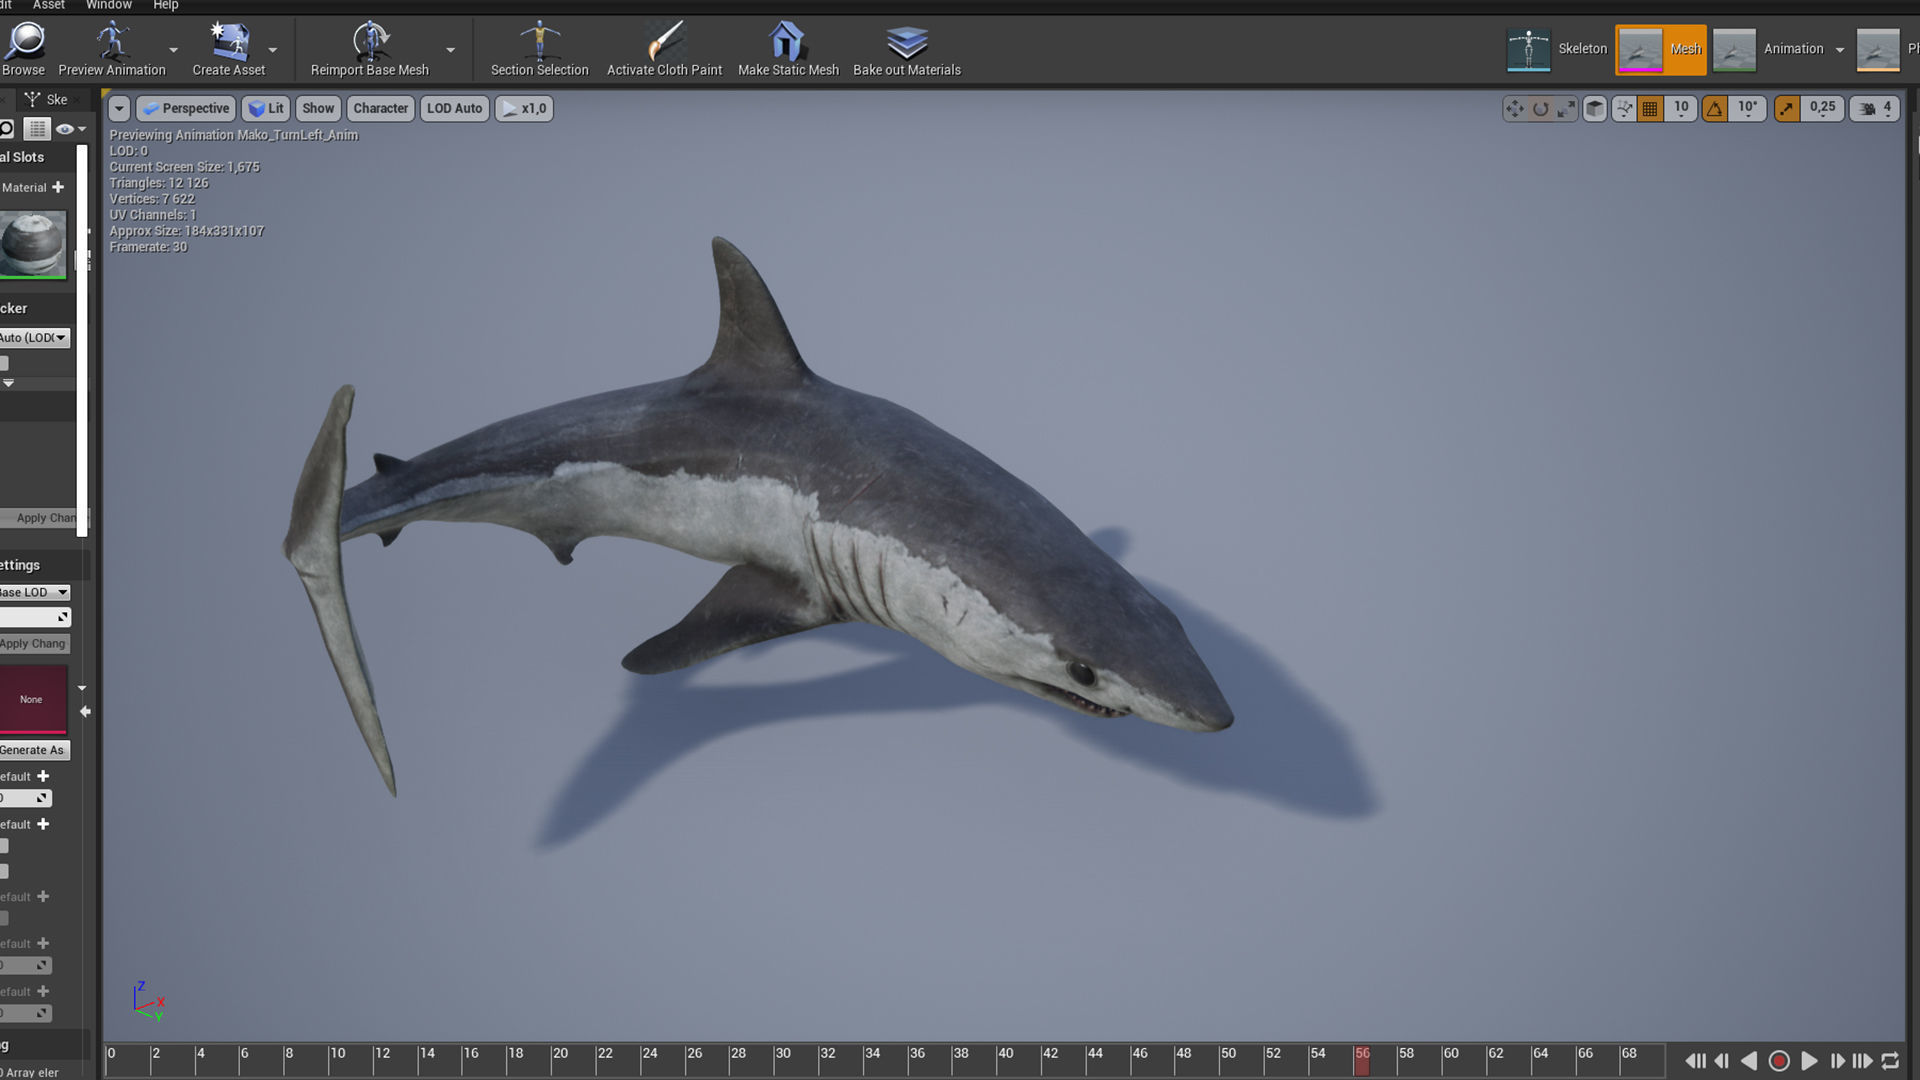Open the LOD Auto dropdown
The width and height of the screenshot is (1920, 1080).
point(455,108)
